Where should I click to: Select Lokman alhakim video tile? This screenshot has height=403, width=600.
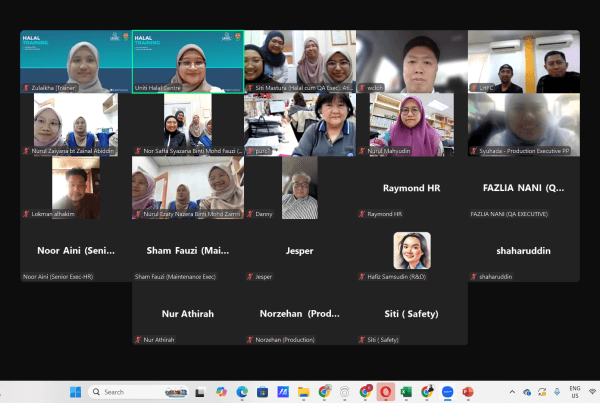pos(76,188)
